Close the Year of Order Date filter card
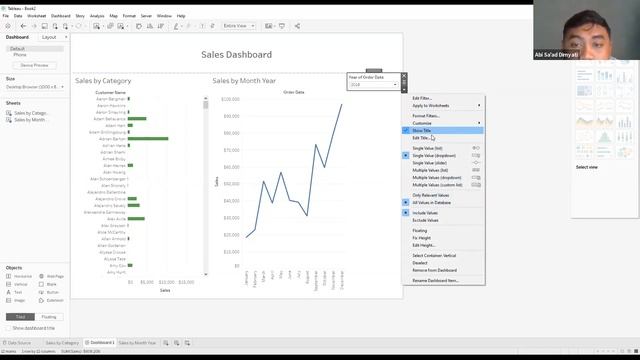Image resolution: width=640 pixels, height=360 pixels. [404, 76]
